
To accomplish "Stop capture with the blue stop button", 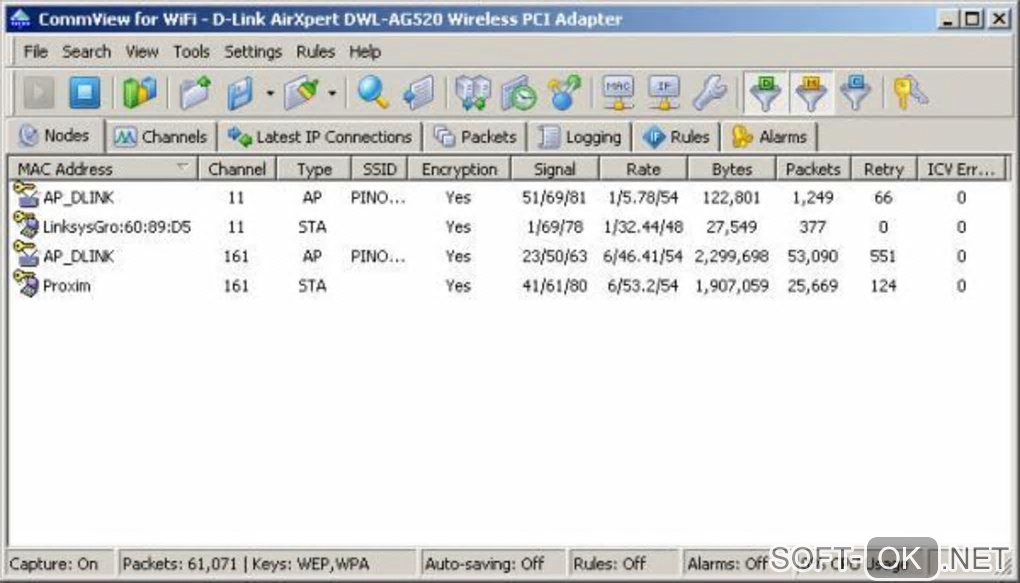I will point(85,93).
